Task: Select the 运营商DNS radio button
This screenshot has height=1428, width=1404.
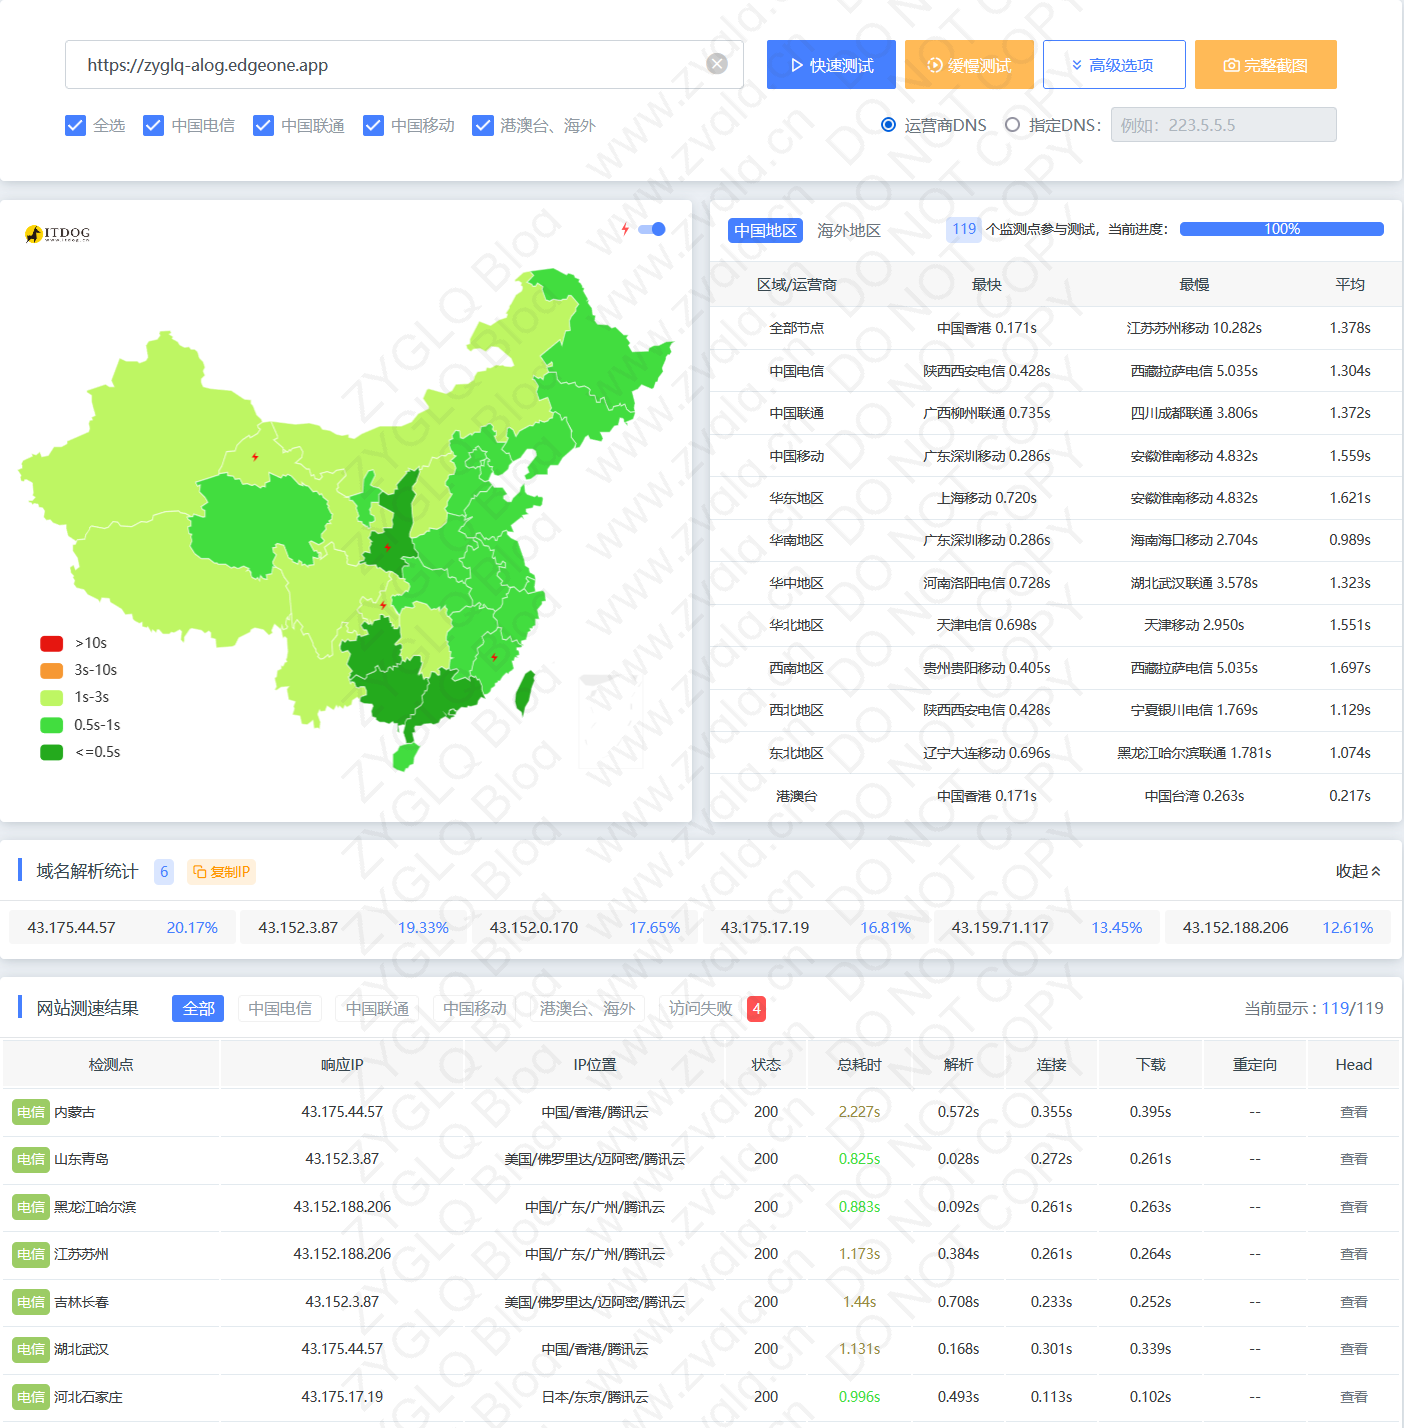Action: [x=888, y=125]
